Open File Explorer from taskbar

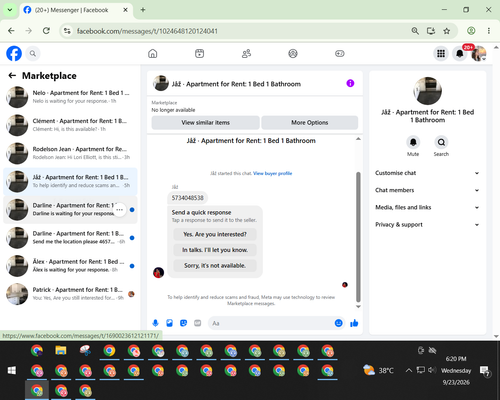coord(61,351)
